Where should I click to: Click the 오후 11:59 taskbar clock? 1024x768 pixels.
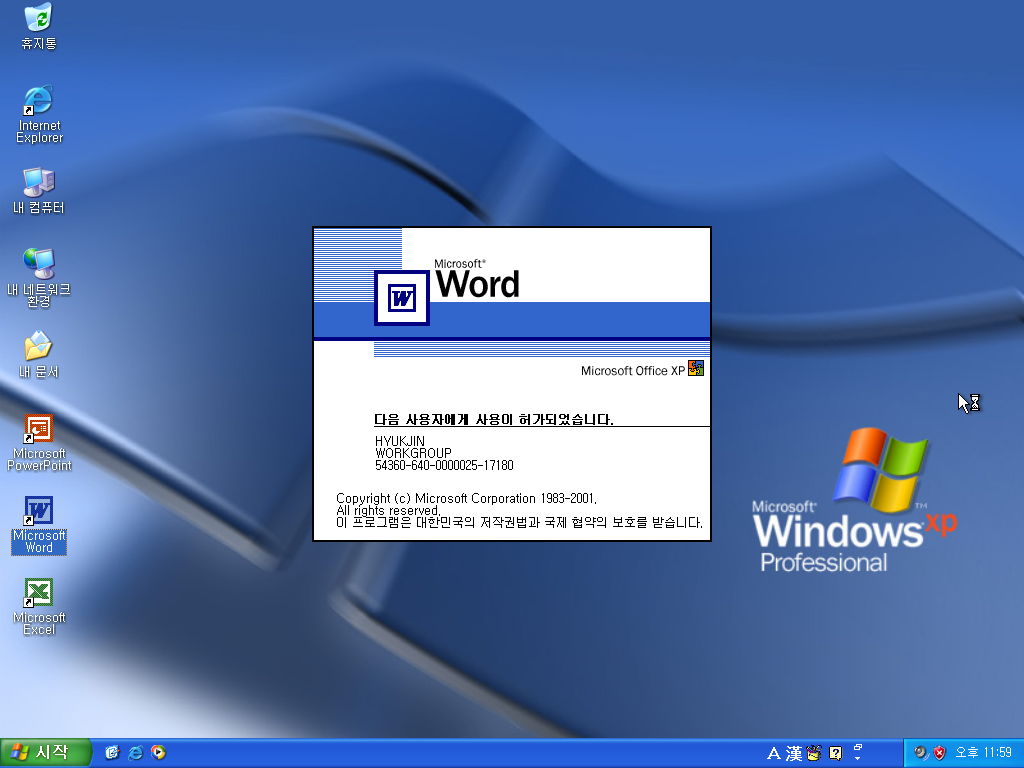pos(984,753)
